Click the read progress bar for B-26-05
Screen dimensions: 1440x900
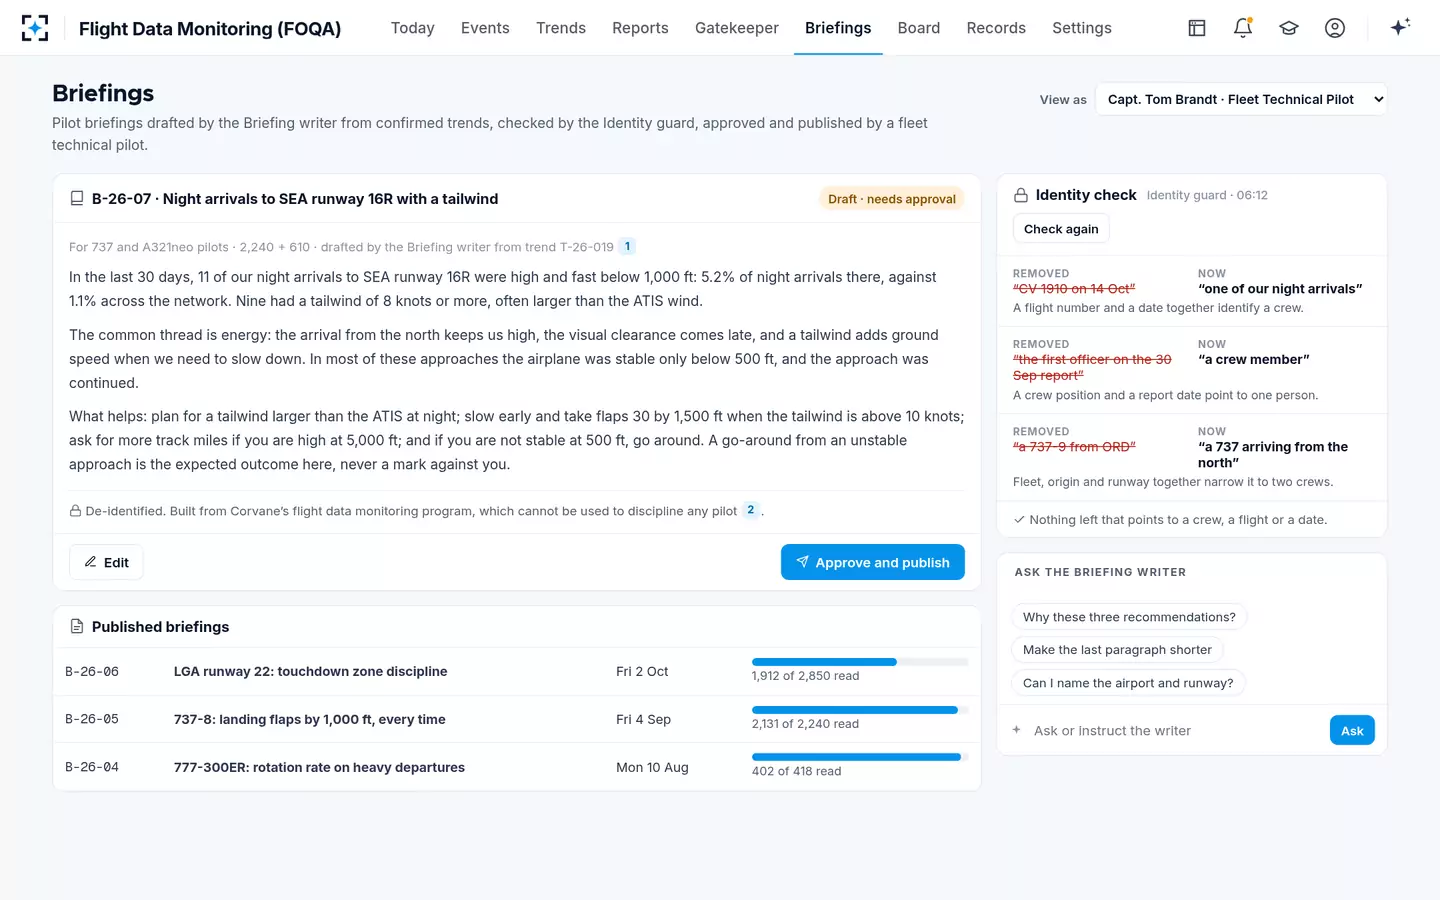tap(860, 710)
